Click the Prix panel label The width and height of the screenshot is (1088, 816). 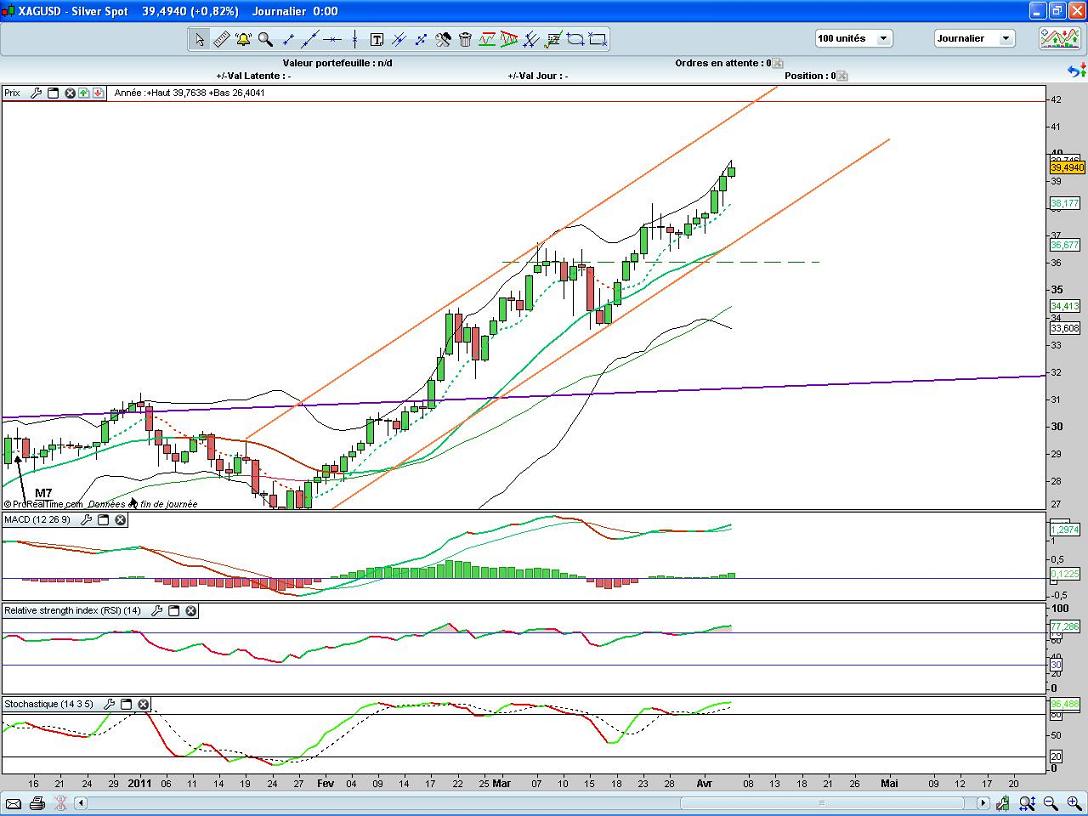(x=12, y=93)
